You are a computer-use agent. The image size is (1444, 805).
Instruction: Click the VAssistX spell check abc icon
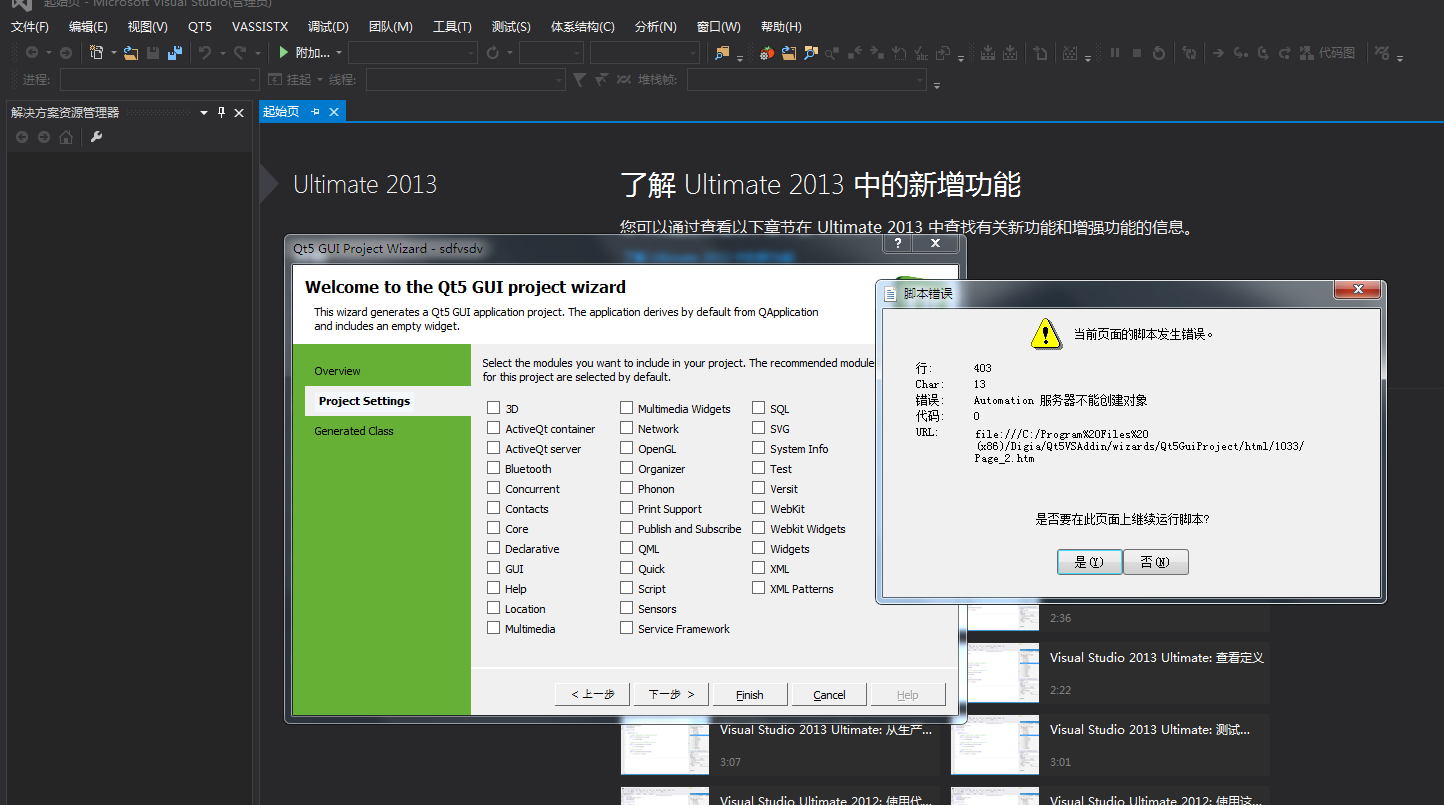coord(921,52)
